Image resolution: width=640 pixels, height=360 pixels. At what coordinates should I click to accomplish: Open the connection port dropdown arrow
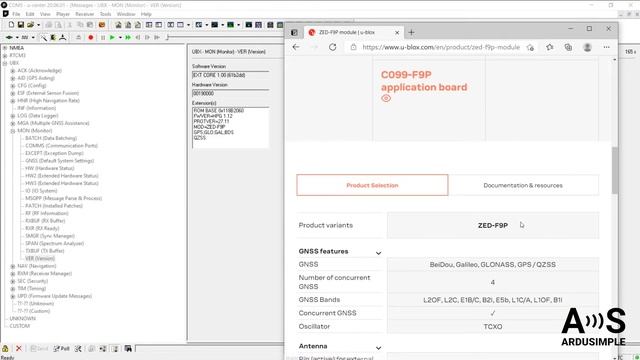[x=17, y=38]
